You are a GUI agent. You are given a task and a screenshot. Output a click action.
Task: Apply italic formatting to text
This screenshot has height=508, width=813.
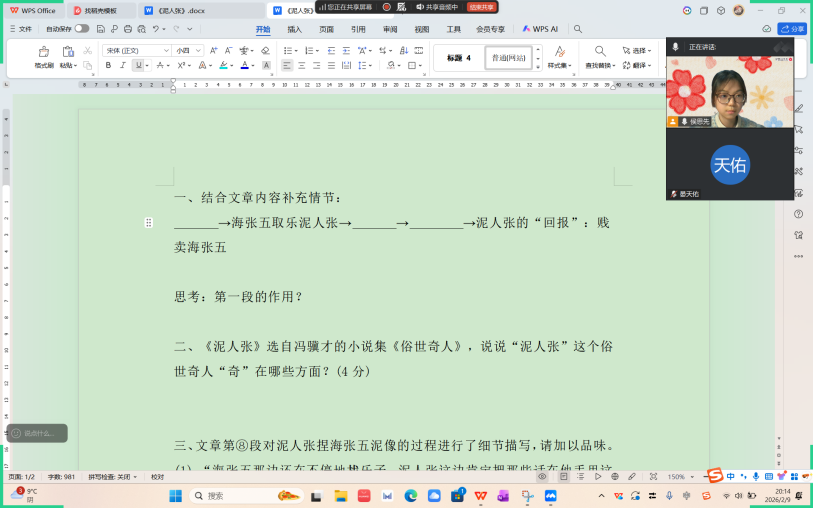[123, 65]
